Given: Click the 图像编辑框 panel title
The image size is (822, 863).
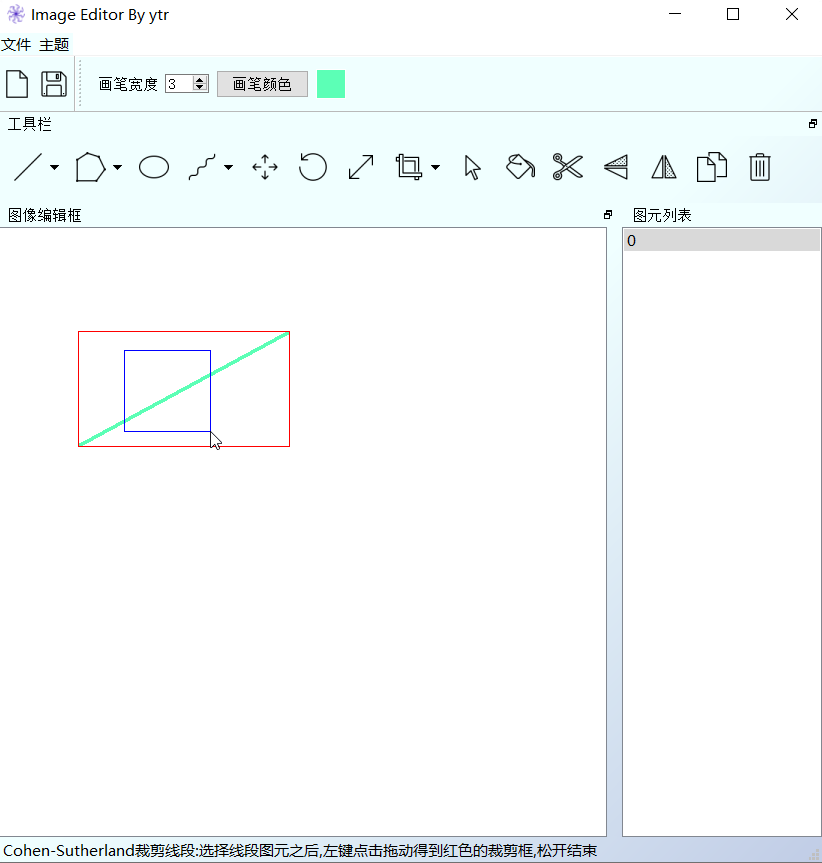Looking at the screenshot, I should (45, 215).
